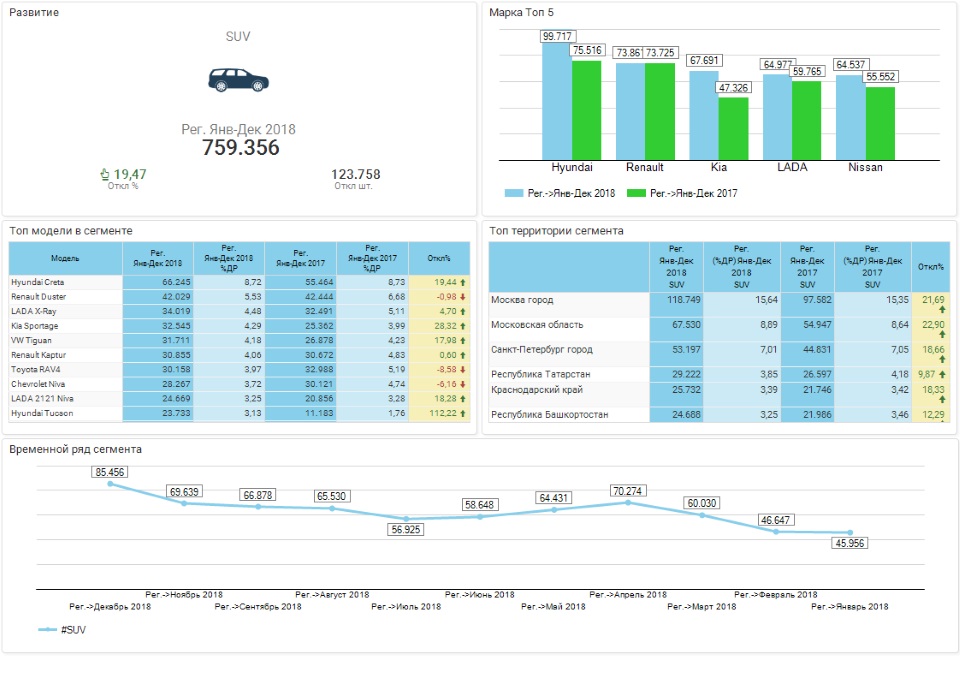960x679 pixels.
Task: Click the 70.274 data point for April
Action: click(x=628, y=502)
